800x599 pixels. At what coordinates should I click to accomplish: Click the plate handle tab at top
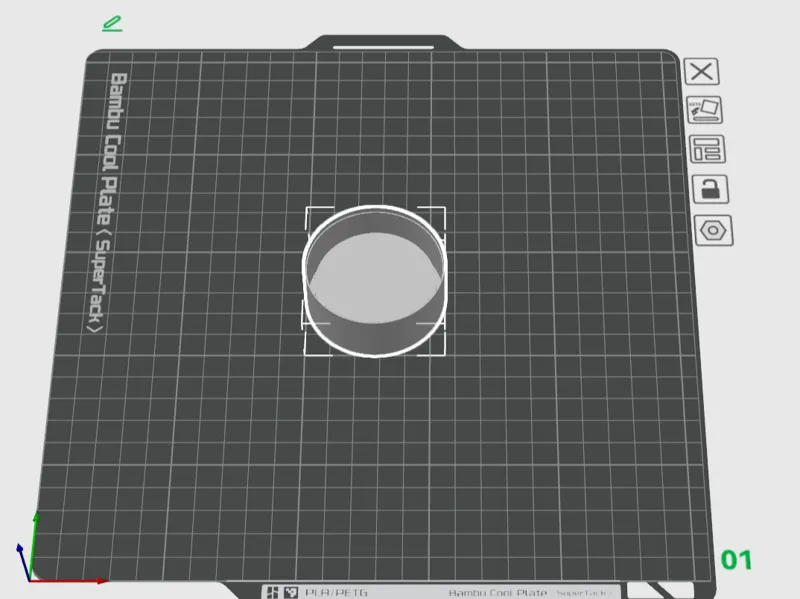(384, 43)
